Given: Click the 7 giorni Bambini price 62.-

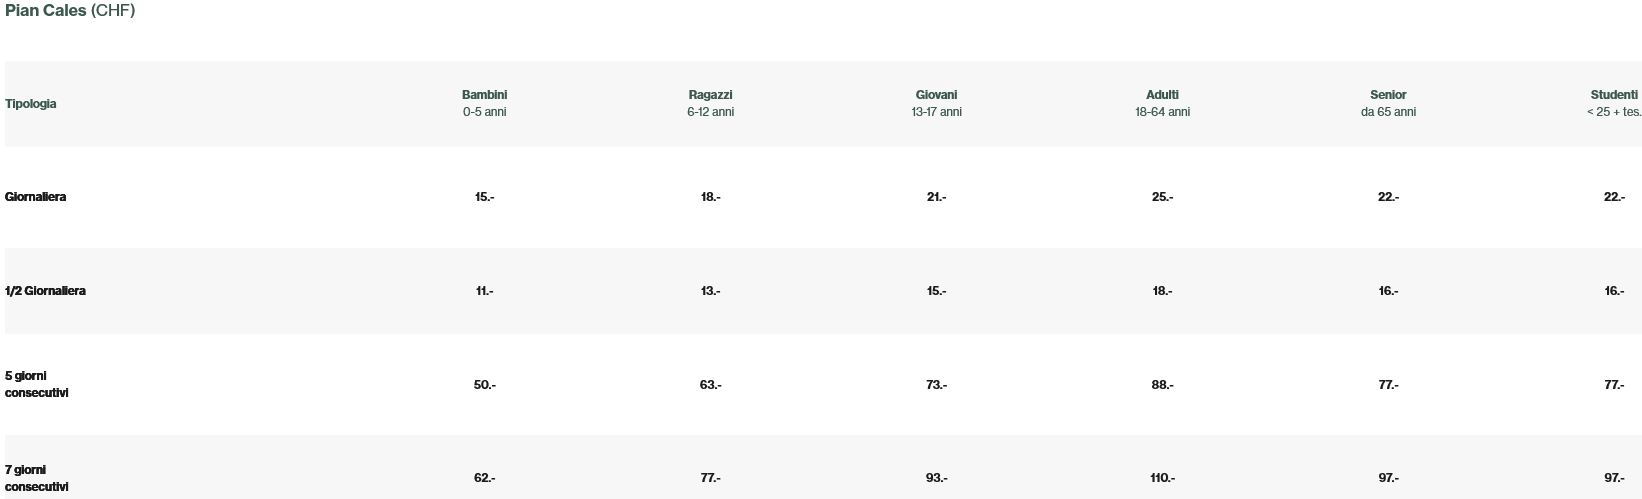Looking at the screenshot, I should pyautogui.click(x=485, y=478).
